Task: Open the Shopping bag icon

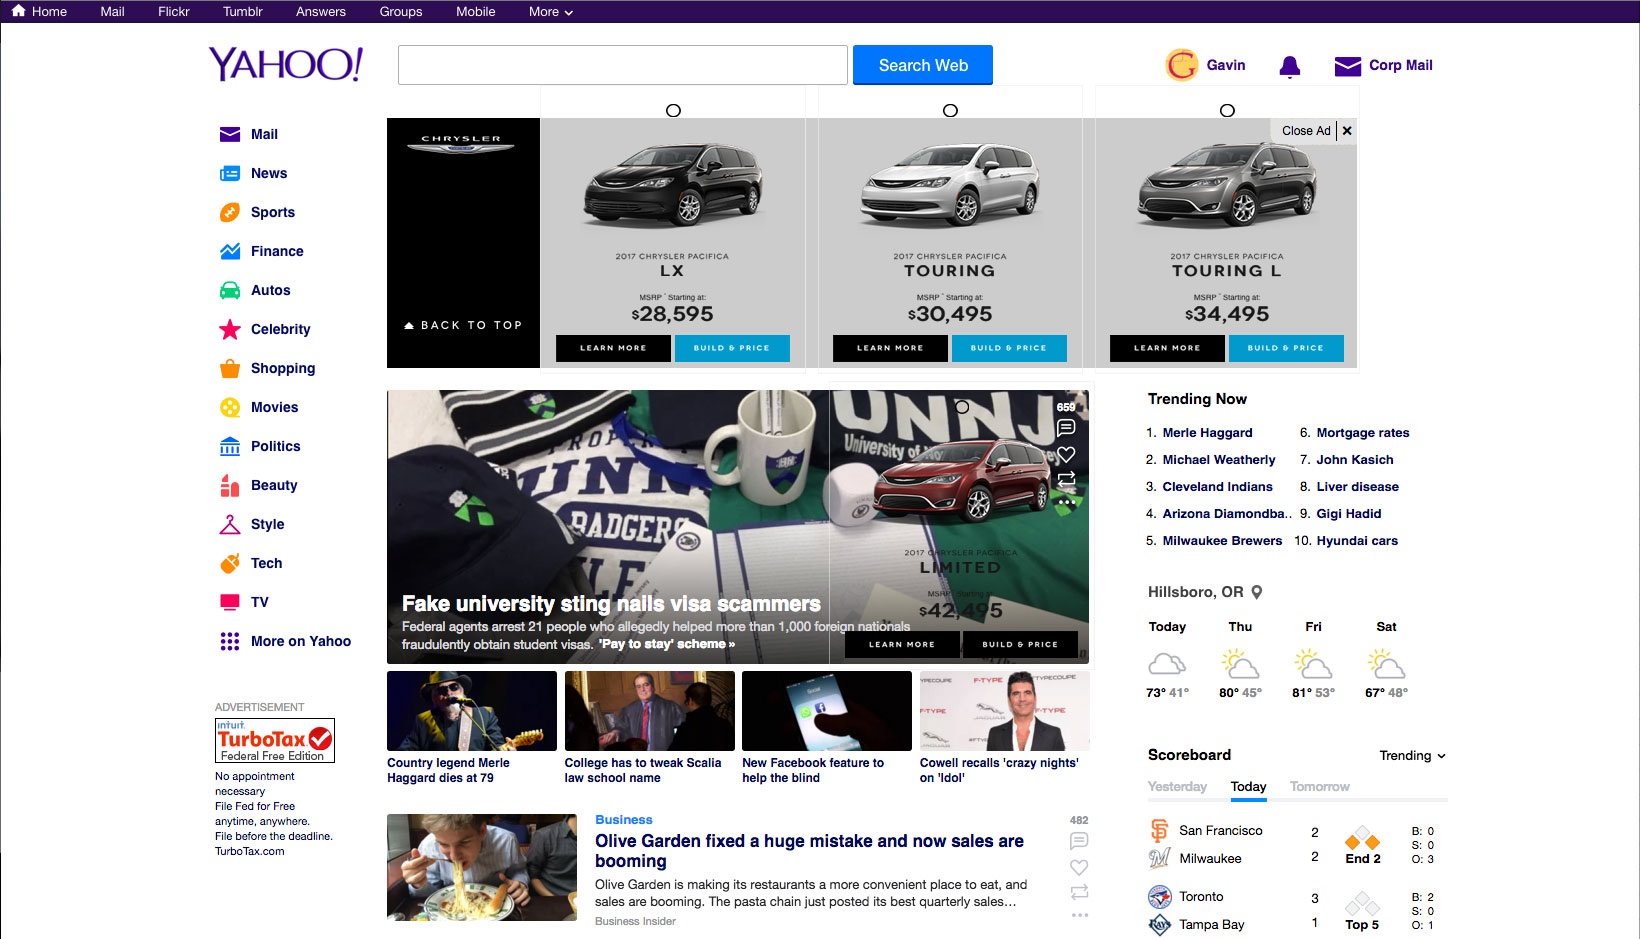Action: coord(230,368)
